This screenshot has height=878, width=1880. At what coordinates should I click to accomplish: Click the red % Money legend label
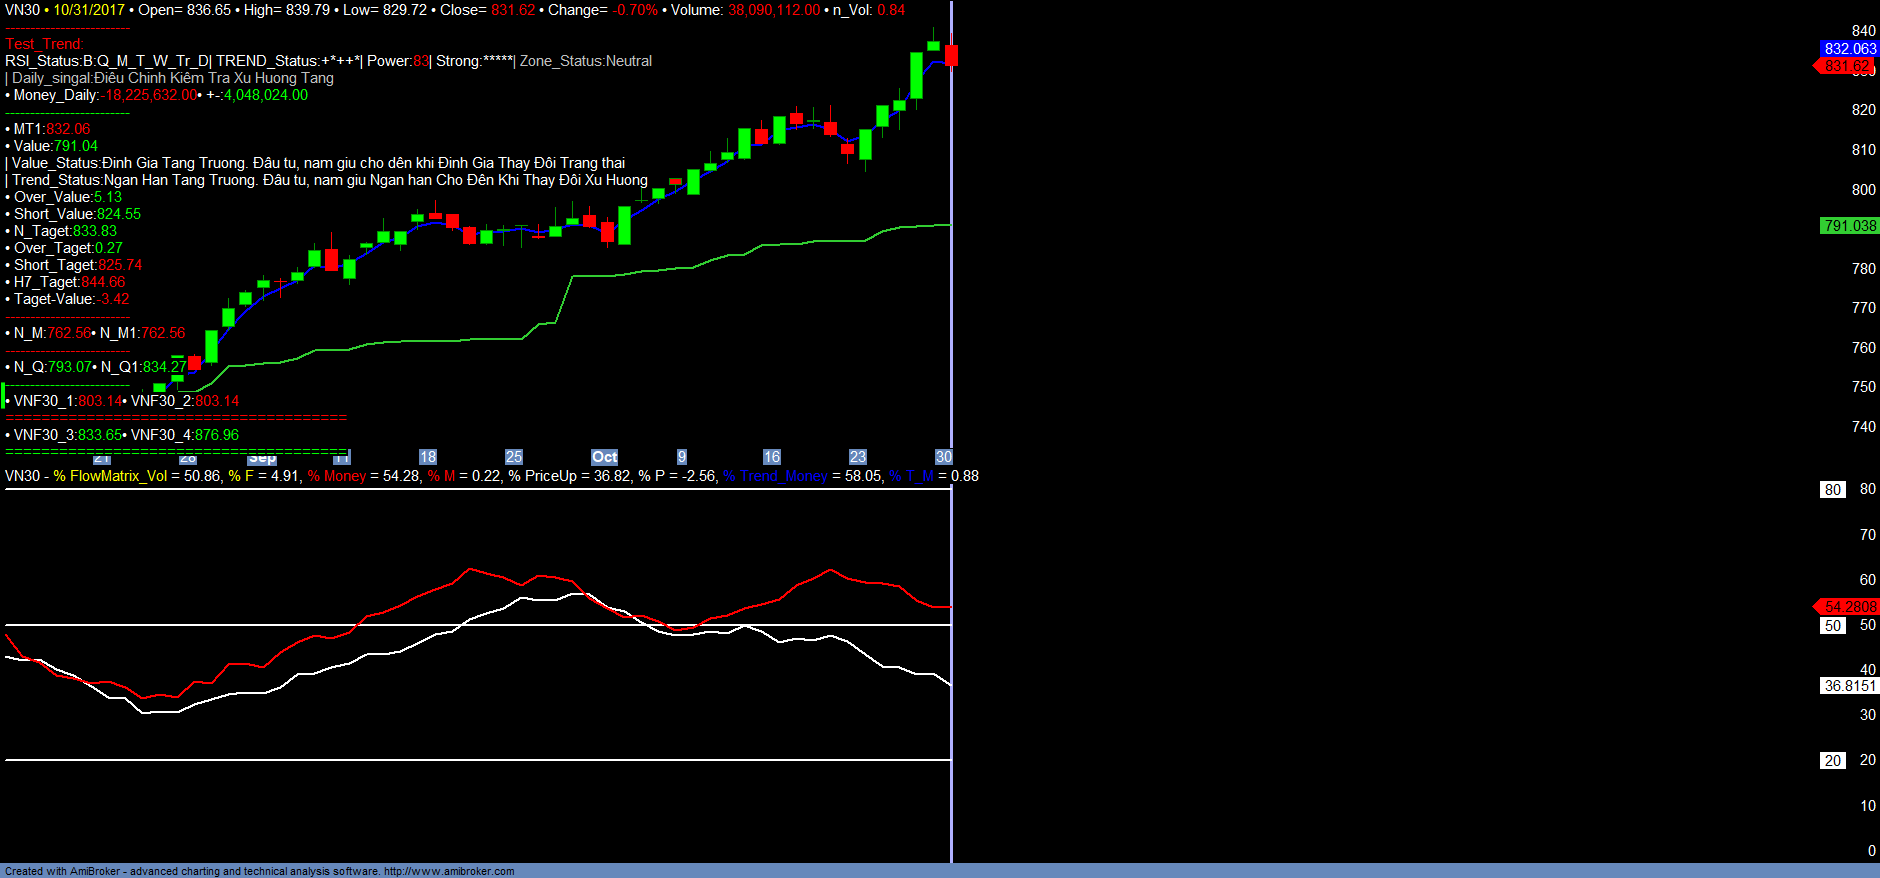coord(337,476)
